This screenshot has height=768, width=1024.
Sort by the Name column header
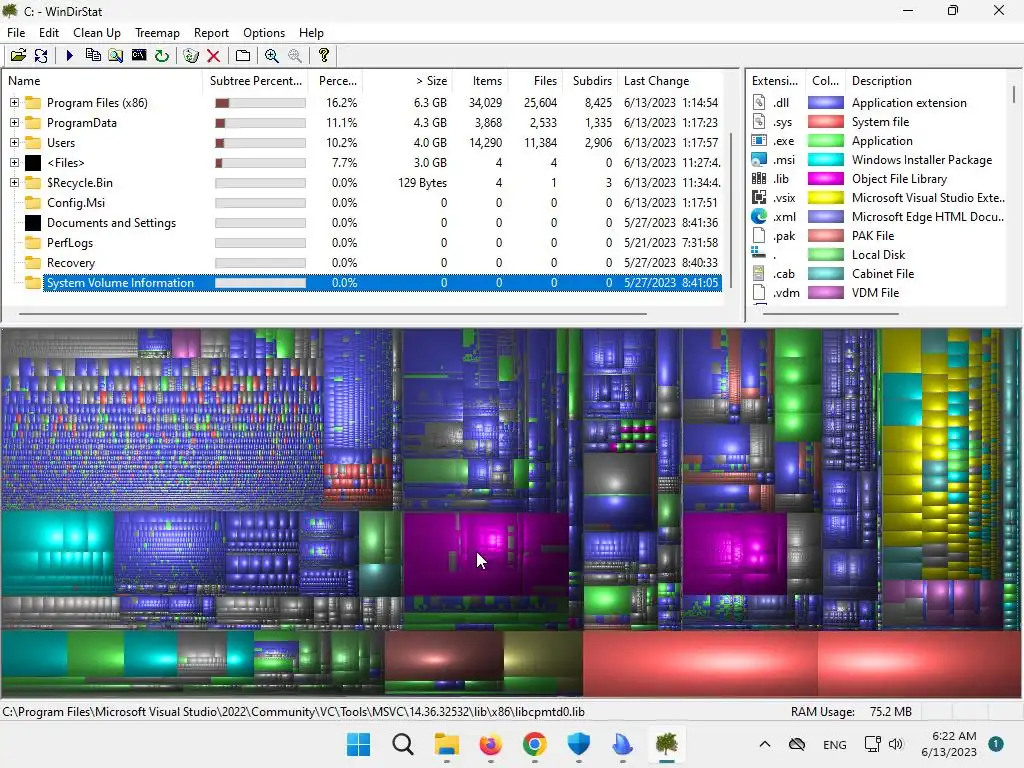click(103, 81)
